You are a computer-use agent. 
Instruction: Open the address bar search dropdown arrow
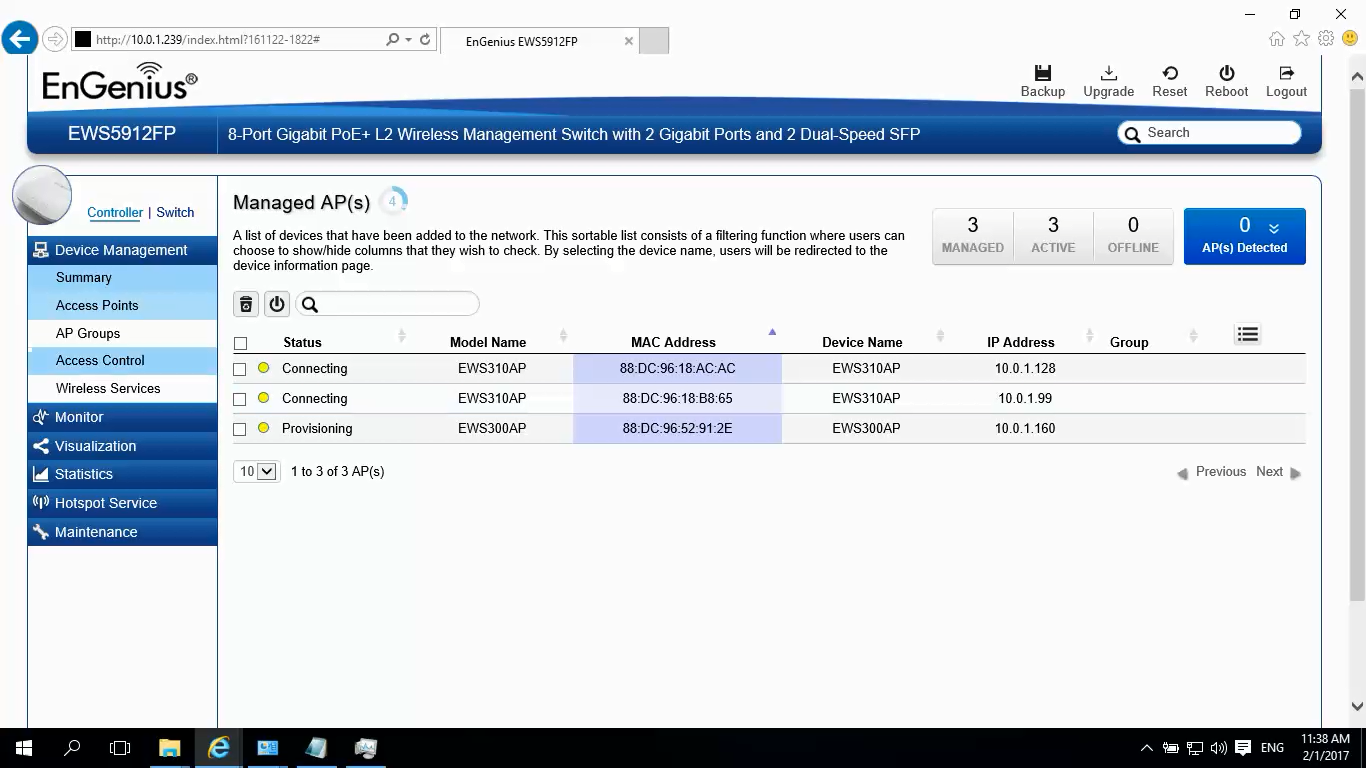click(x=408, y=39)
